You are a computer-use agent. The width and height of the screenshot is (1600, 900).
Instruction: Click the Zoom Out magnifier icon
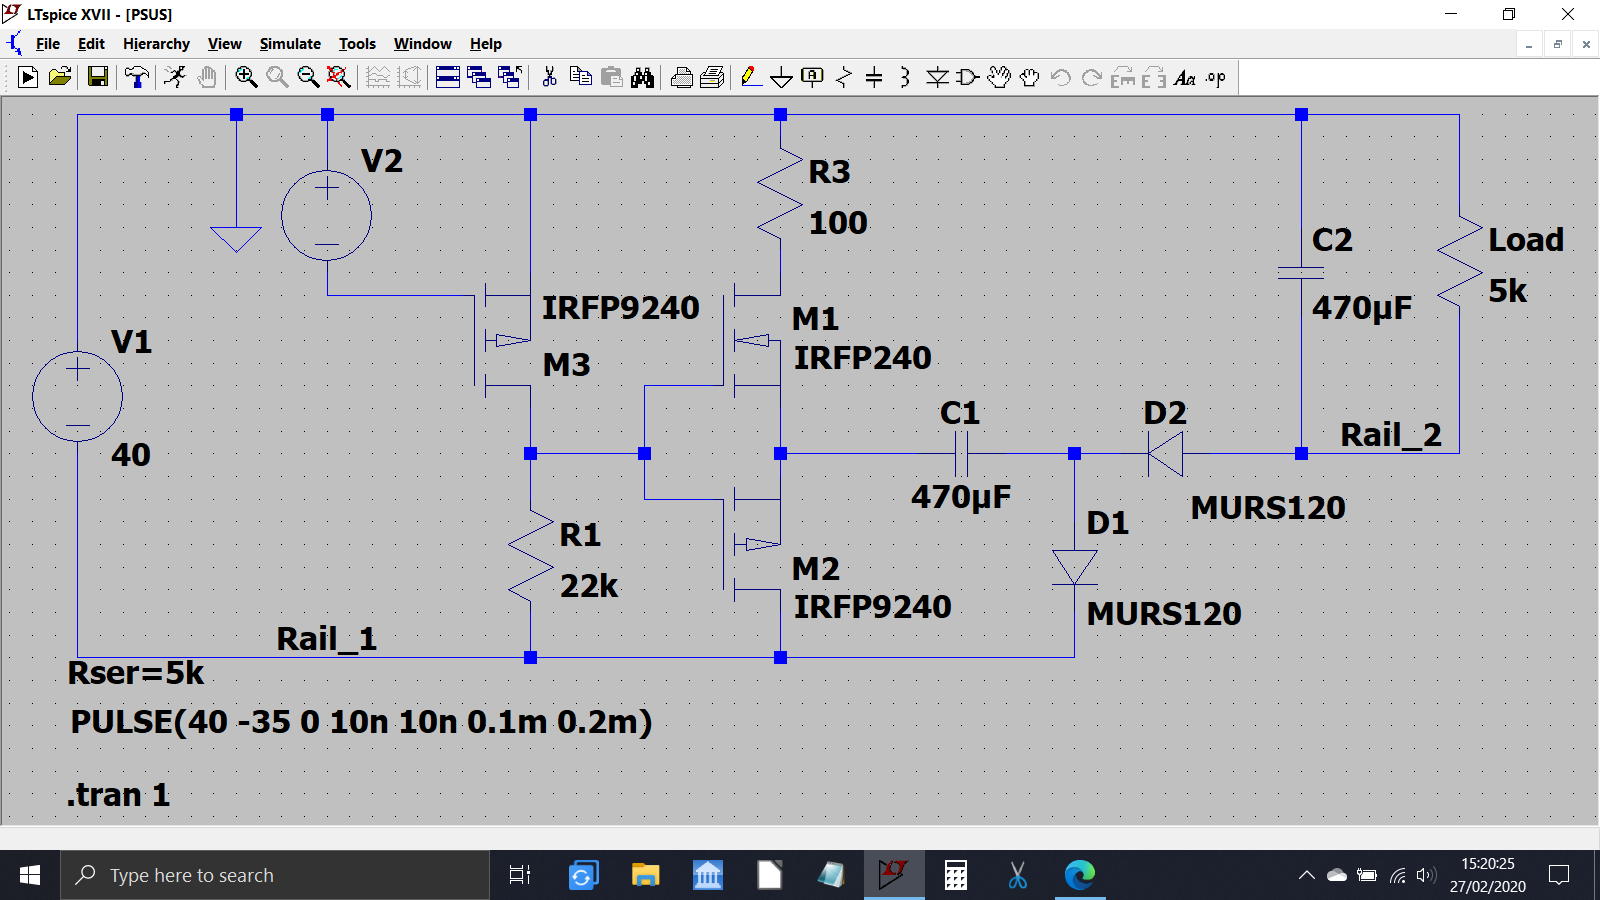pyautogui.click(x=308, y=77)
